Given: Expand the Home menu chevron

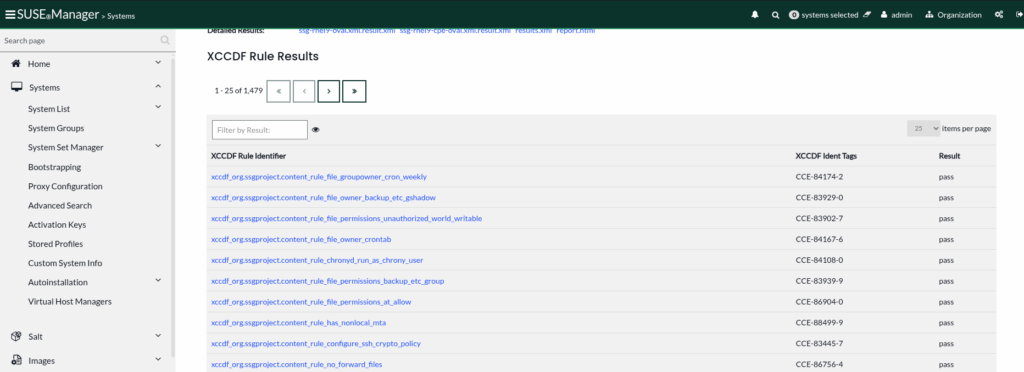Looking at the screenshot, I should 158,63.
